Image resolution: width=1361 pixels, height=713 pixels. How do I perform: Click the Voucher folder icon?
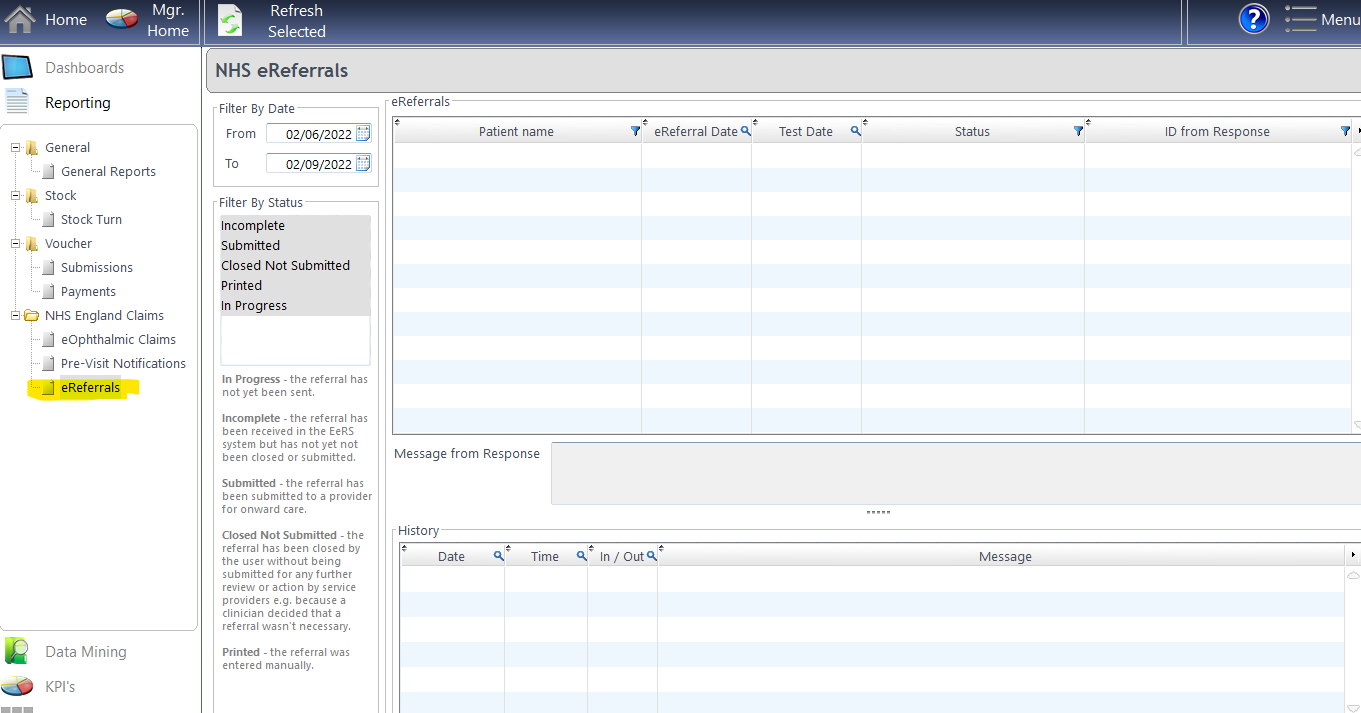tap(31, 243)
